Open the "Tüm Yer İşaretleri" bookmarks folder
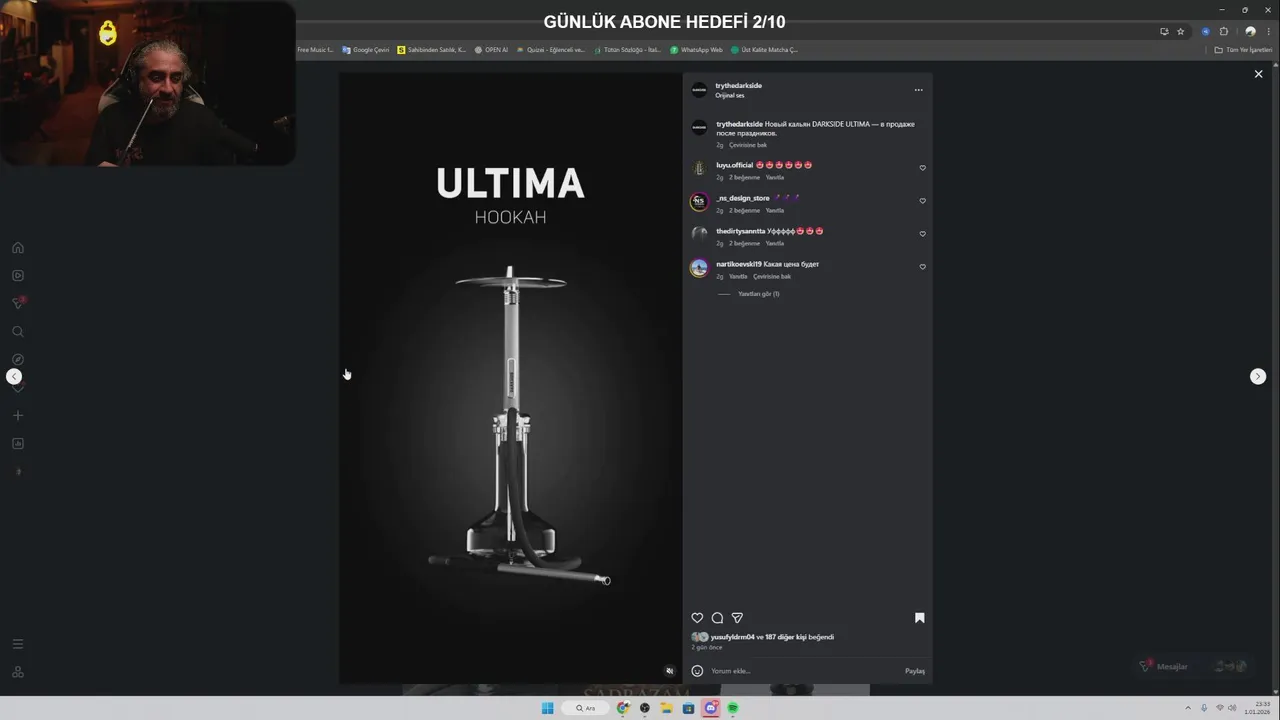1280x720 pixels. point(1243,50)
